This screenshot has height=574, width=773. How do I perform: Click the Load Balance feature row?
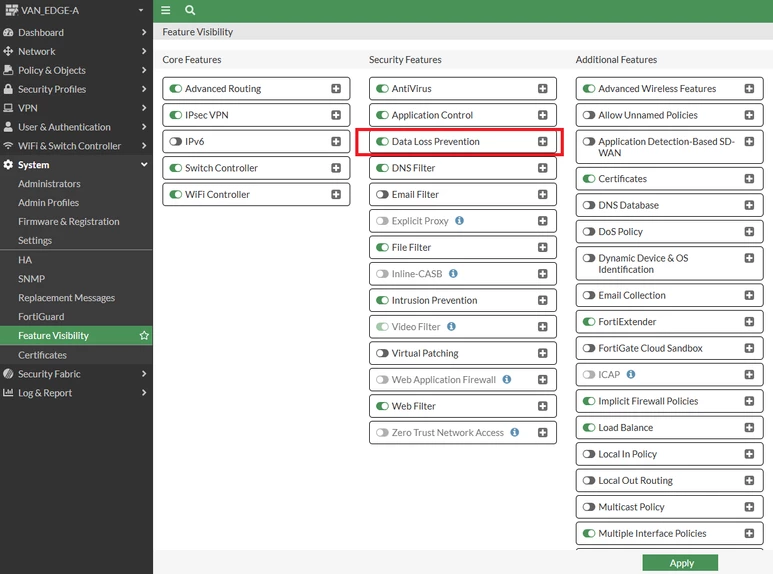click(669, 428)
